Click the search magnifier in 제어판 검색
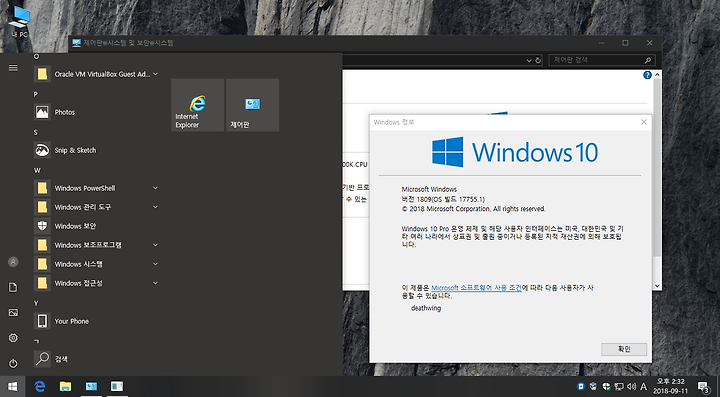The height and width of the screenshot is (397, 720). [x=647, y=60]
